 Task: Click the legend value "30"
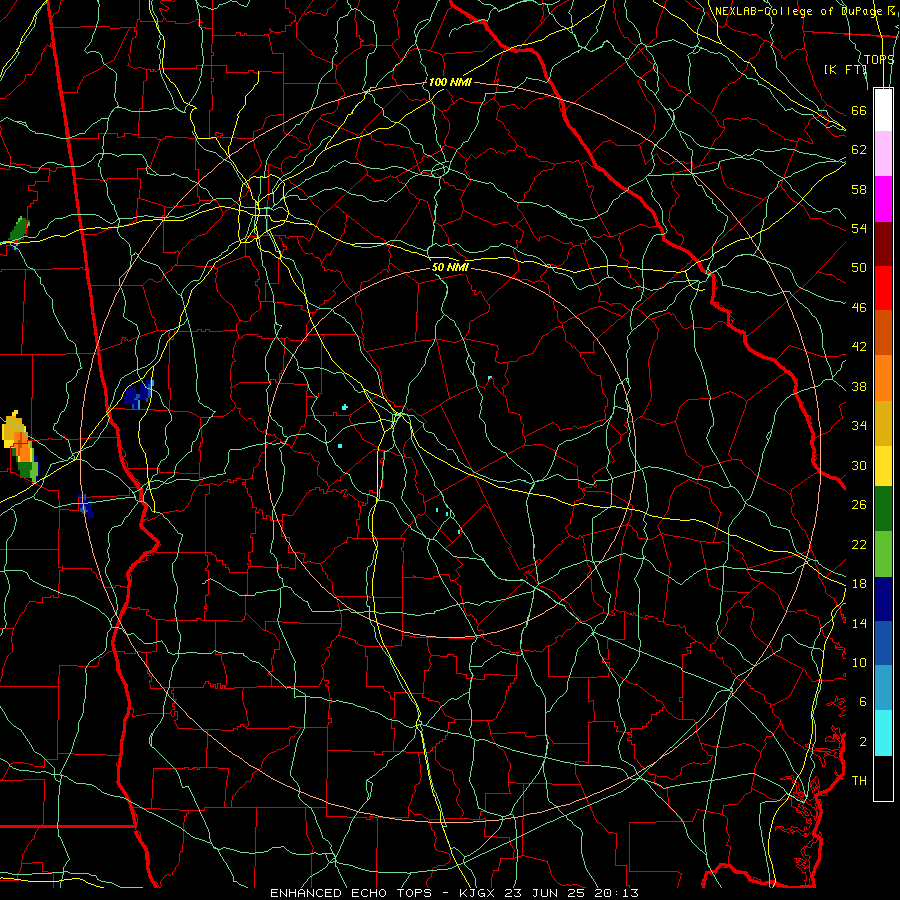859,465
